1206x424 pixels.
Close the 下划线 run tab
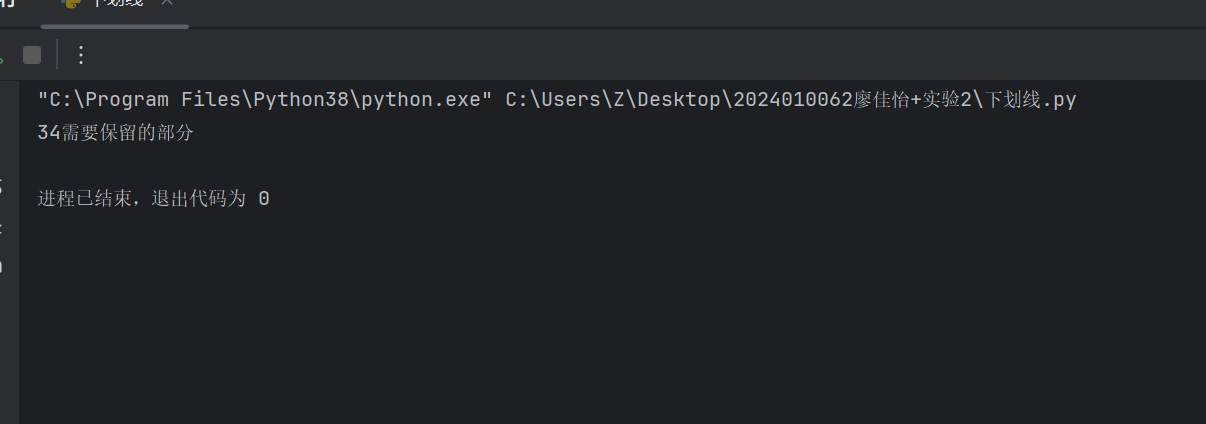pyautogui.click(x=166, y=3)
